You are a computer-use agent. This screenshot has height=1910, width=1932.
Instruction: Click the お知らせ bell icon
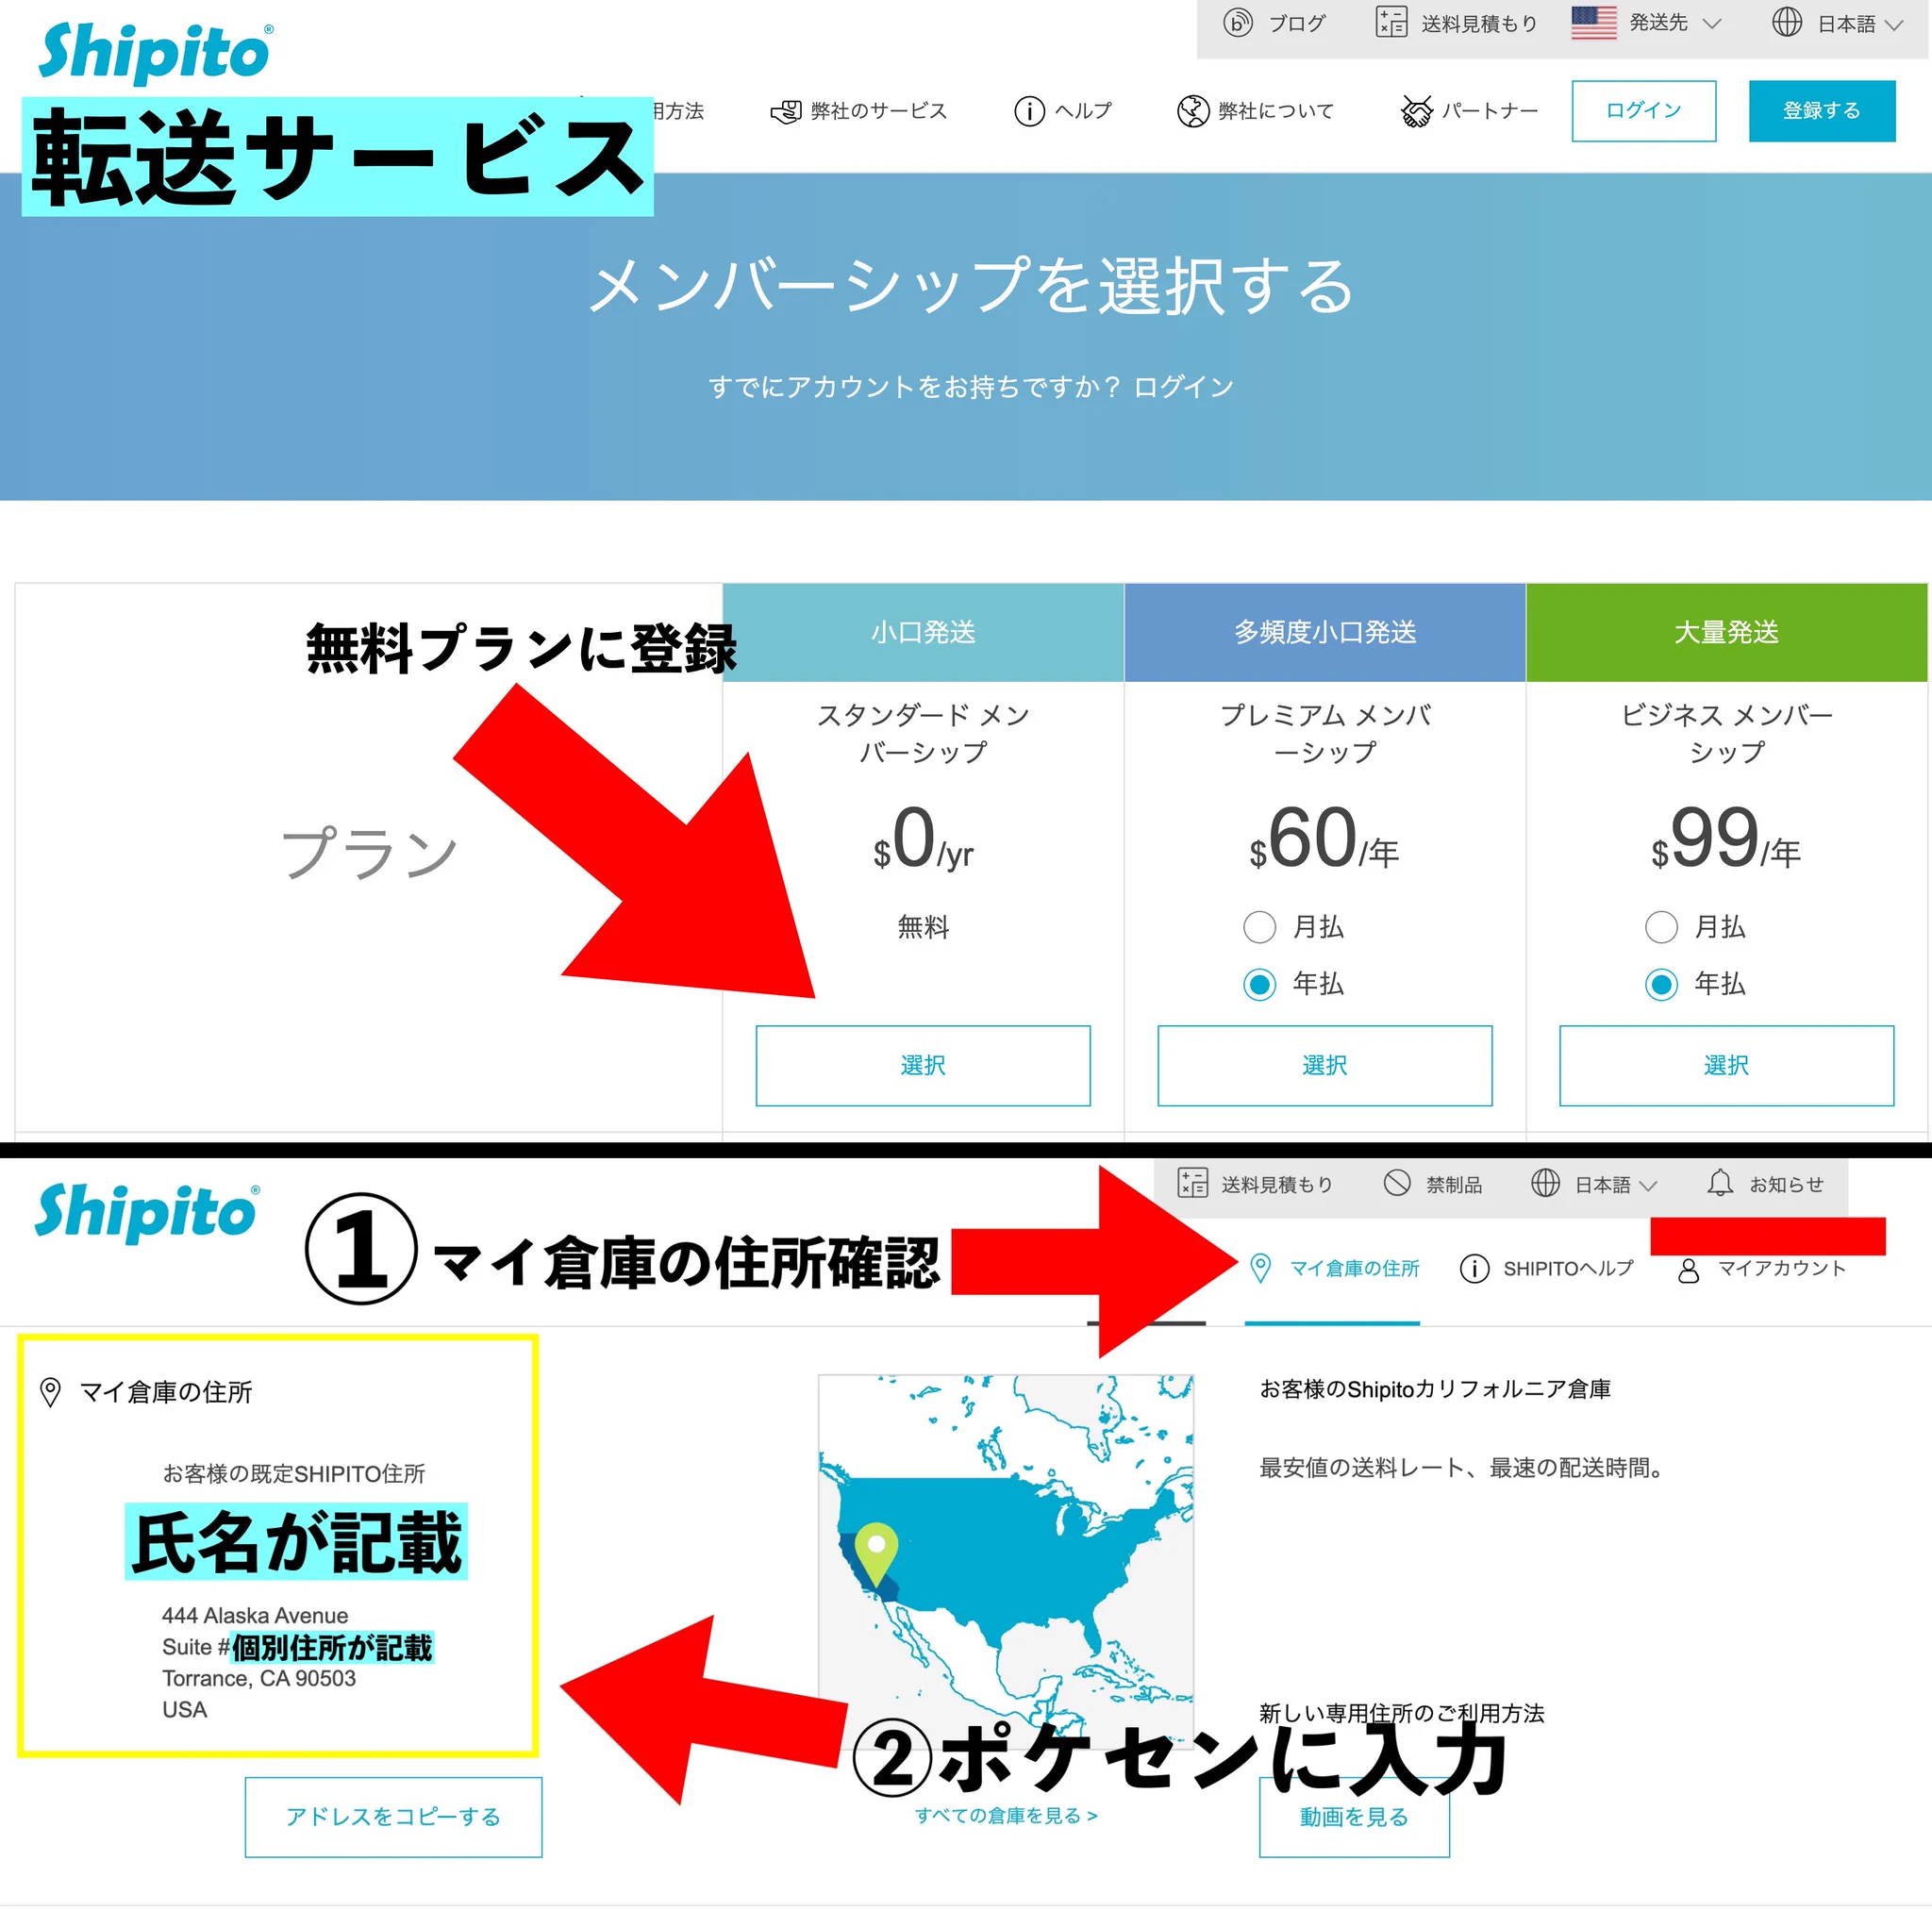[x=1719, y=1183]
